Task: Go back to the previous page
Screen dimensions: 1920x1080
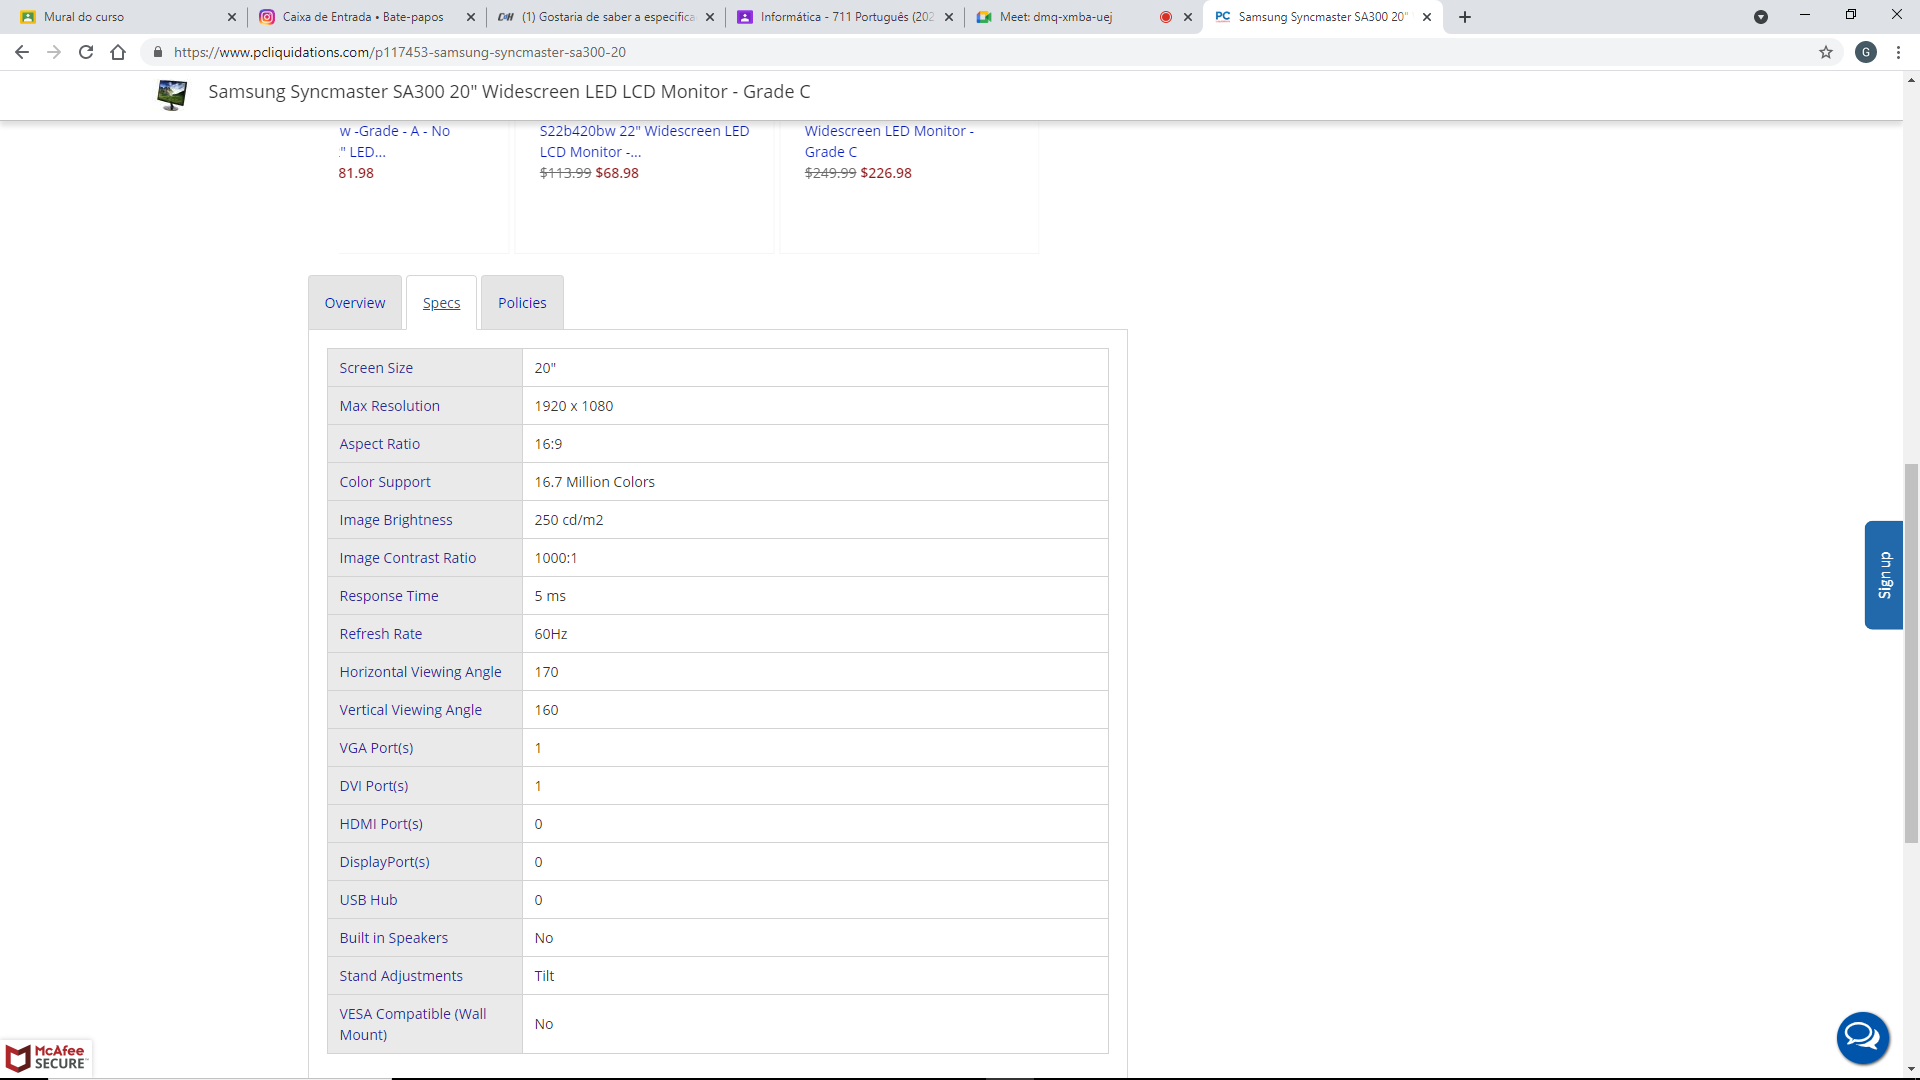Action: coord(22,52)
